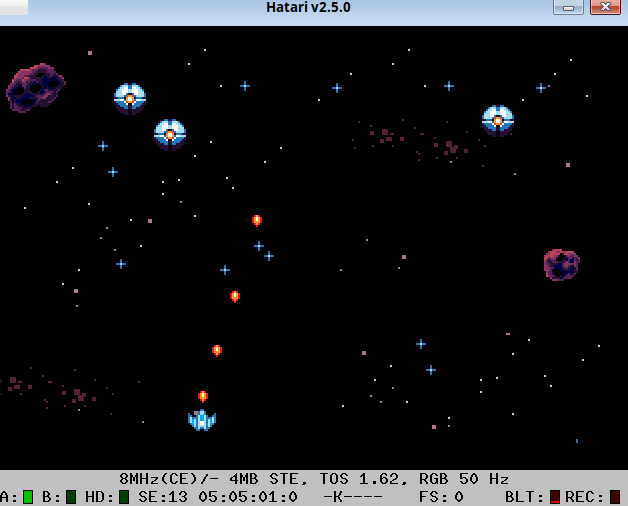This screenshot has height=506, width=628.
Task: Click the lone enemy orb above the small asteroid
Action: (498, 121)
